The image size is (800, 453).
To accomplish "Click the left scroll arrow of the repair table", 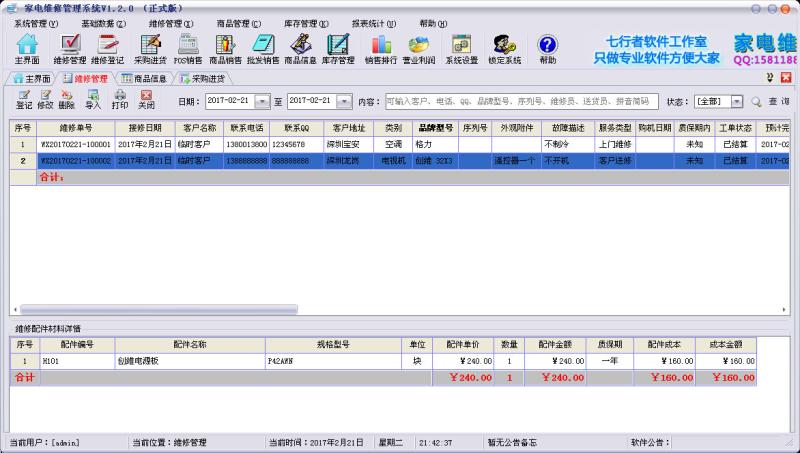I will coord(15,309).
